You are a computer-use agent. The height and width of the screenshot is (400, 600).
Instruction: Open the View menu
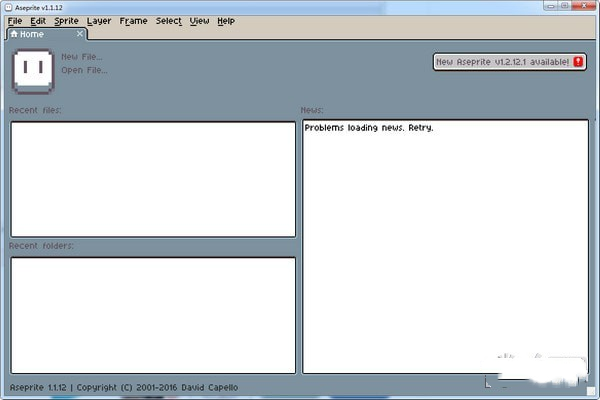[199, 21]
